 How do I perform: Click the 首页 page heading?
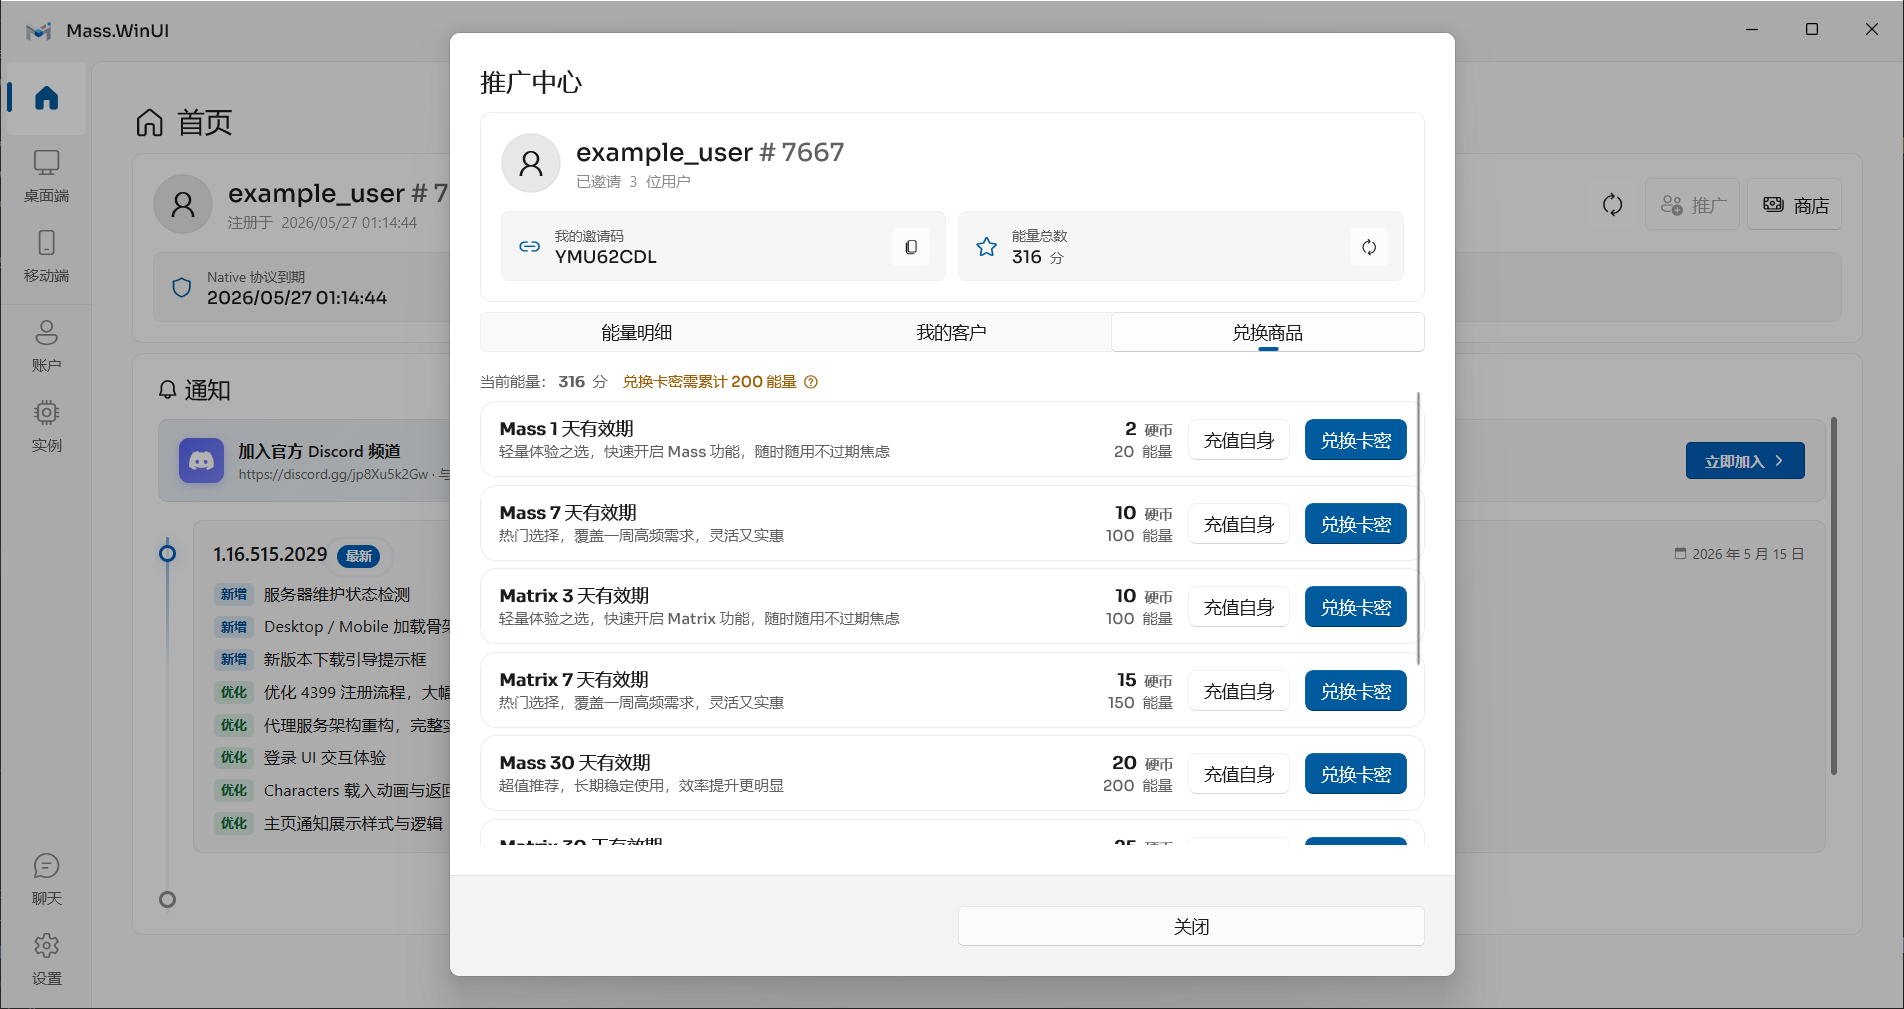coord(205,123)
